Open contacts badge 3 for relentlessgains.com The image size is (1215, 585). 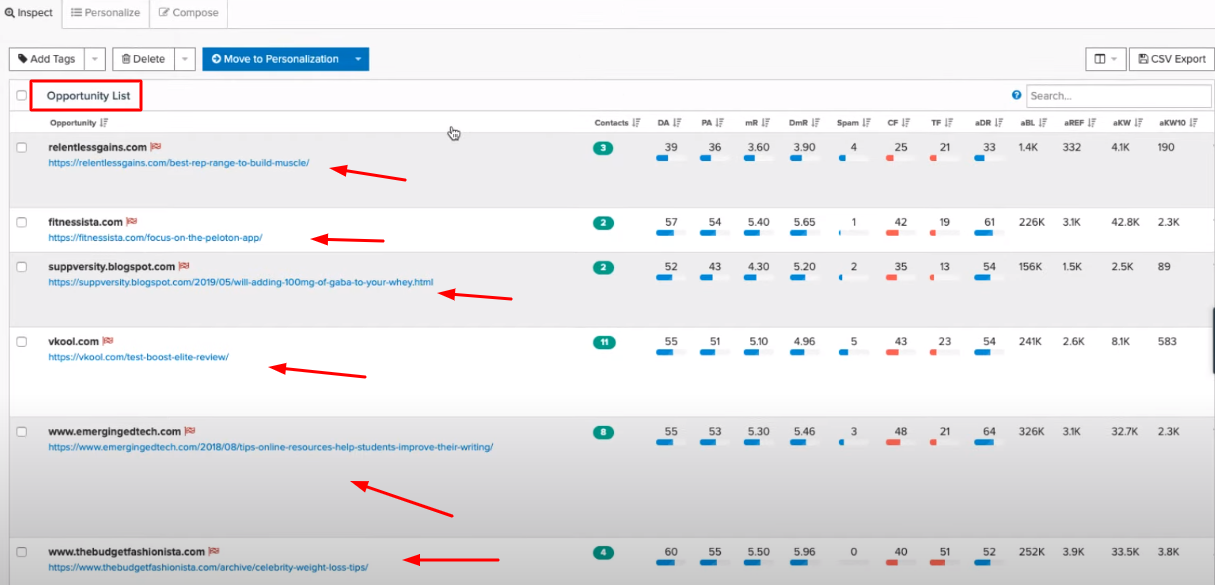click(603, 148)
